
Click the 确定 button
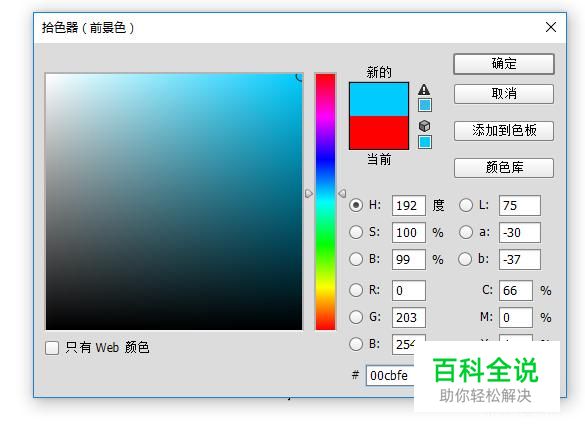click(504, 64)
